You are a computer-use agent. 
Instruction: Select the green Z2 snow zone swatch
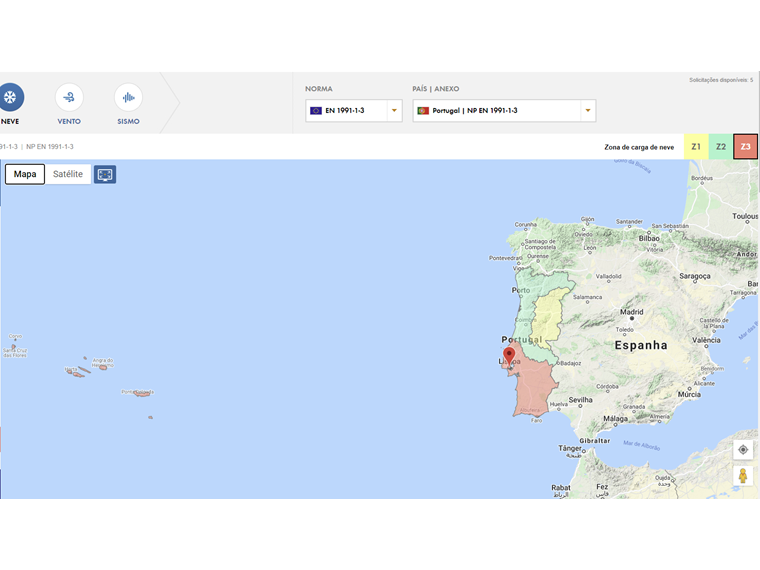721,146
